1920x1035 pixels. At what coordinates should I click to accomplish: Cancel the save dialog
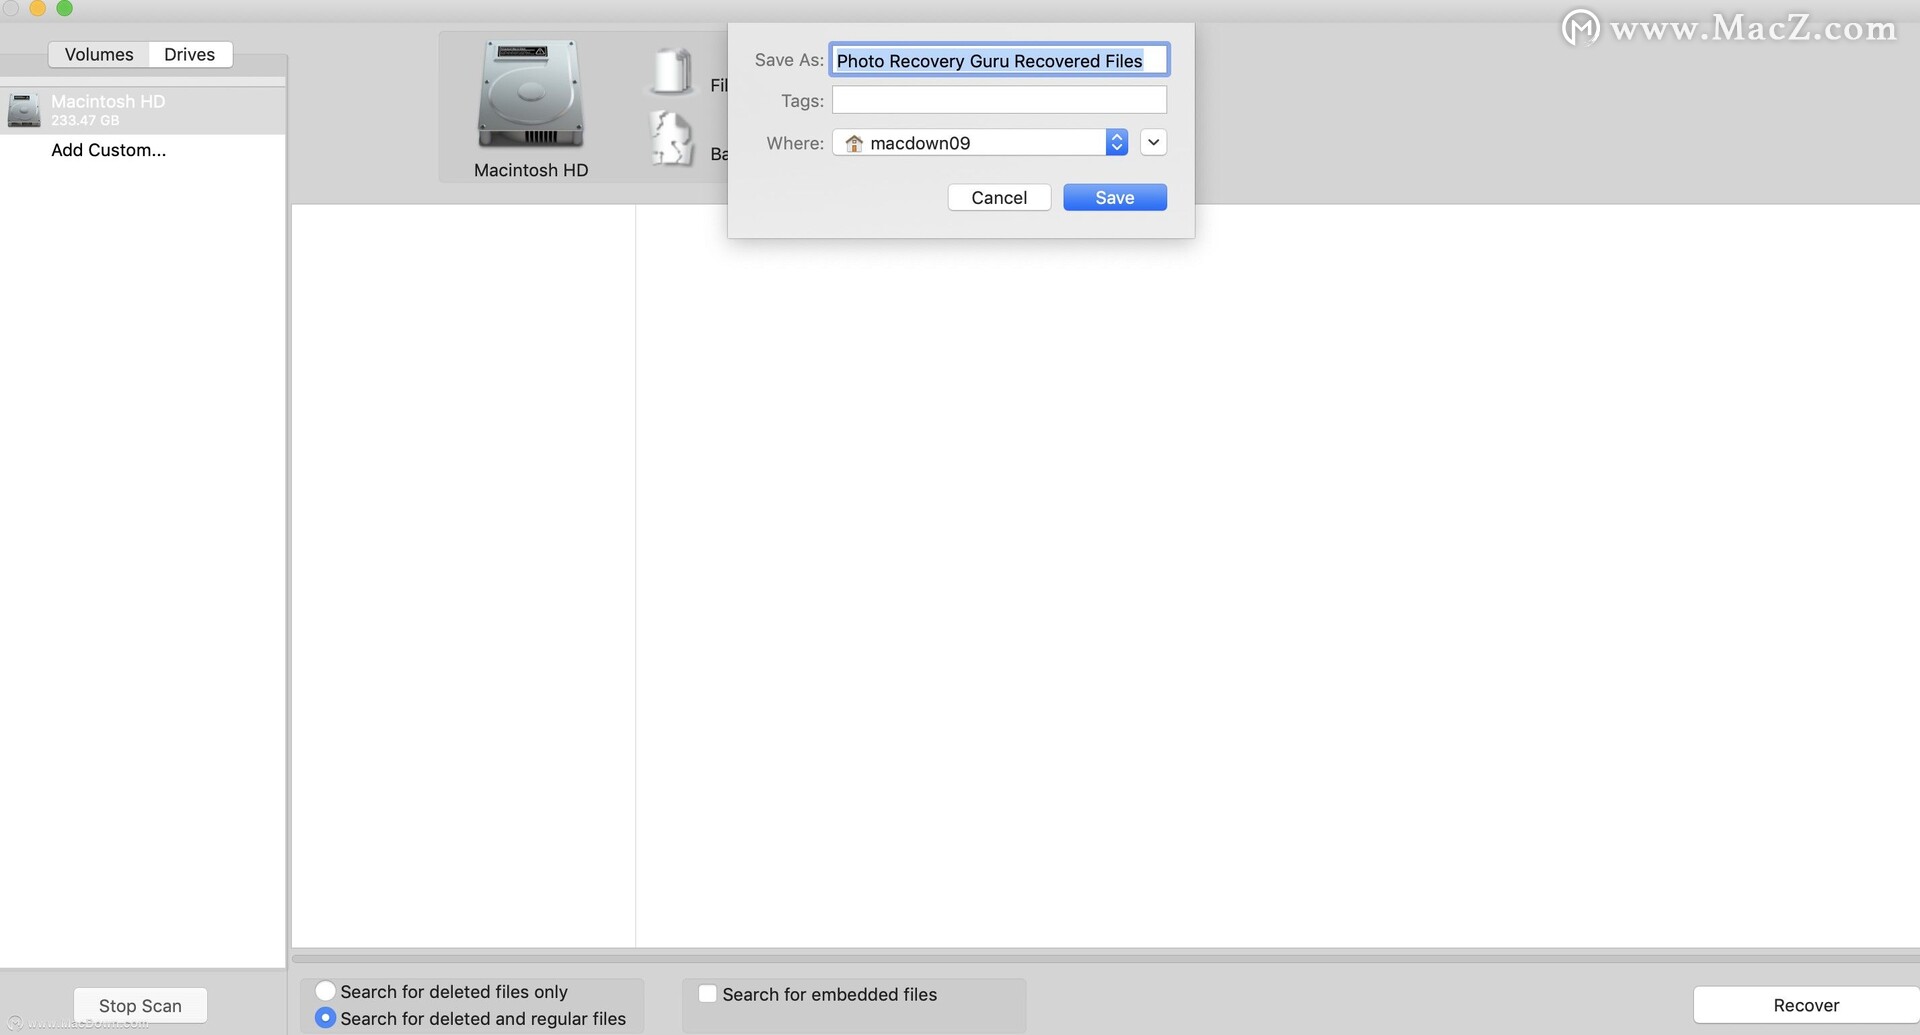tap(999, 197)
